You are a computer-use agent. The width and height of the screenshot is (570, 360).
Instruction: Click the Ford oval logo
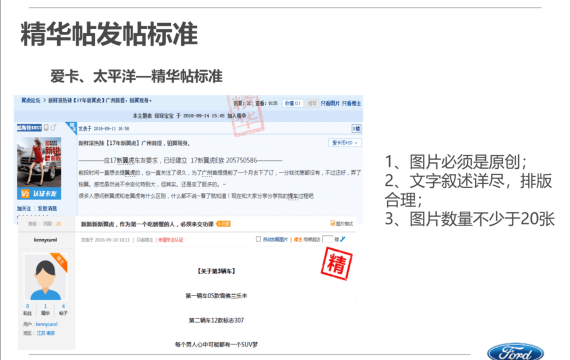click(x=515, y=352)
